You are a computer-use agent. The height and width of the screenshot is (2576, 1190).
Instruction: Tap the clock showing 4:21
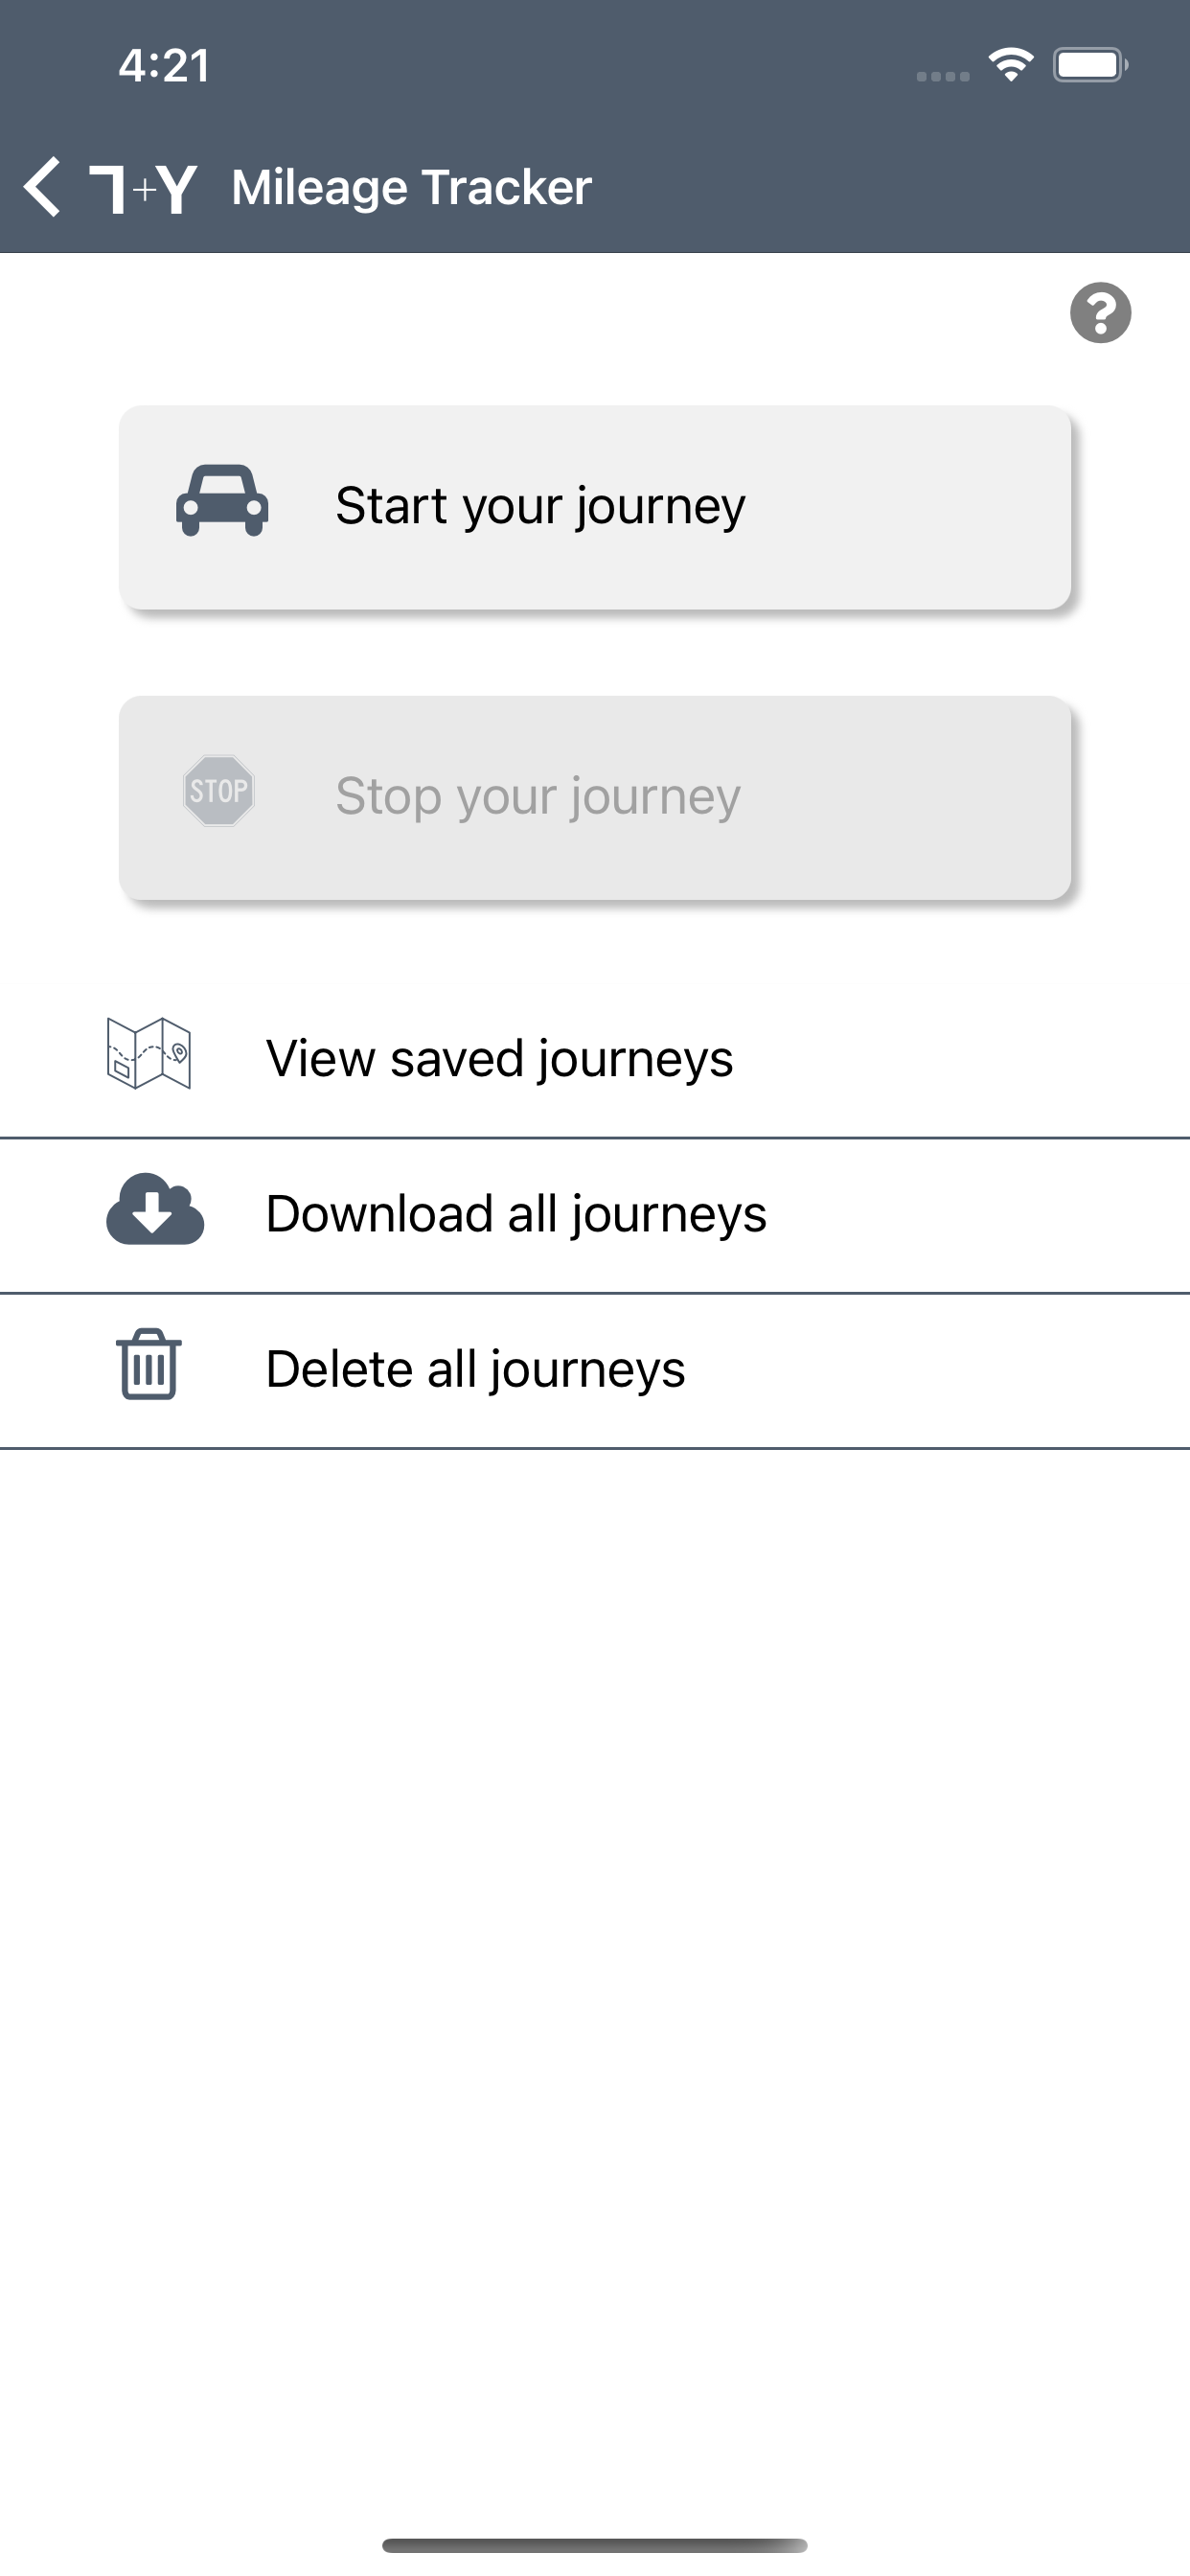coord(164,66)
